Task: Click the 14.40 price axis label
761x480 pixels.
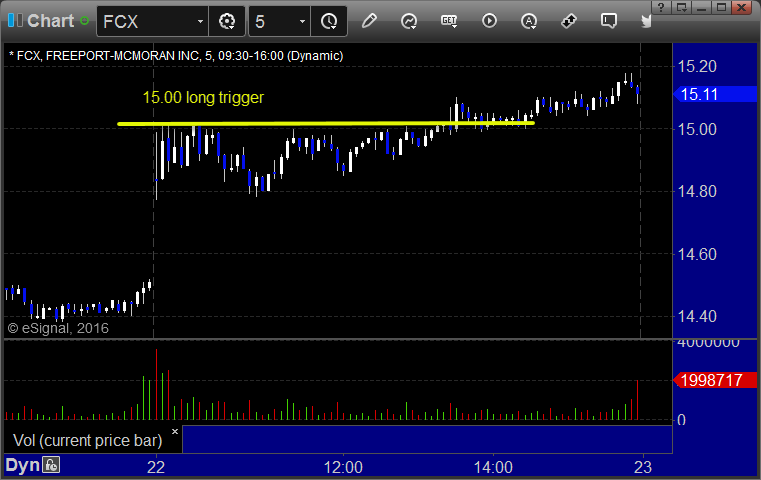Action: coord(697,317)
